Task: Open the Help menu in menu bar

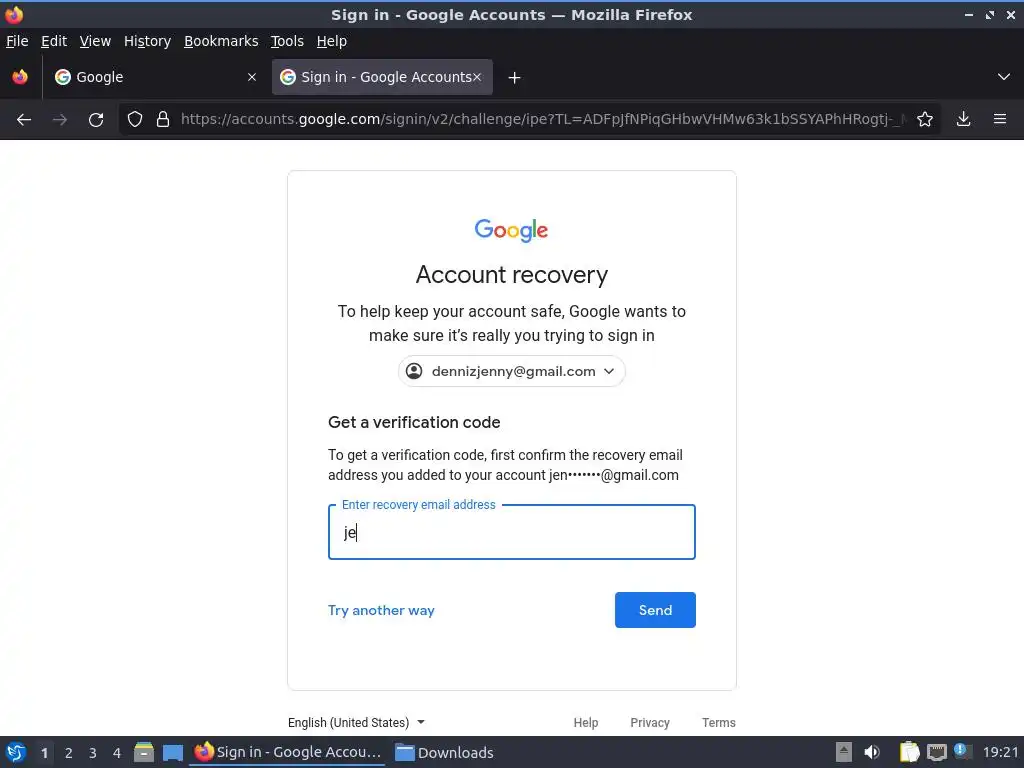Action: (331, 41)
